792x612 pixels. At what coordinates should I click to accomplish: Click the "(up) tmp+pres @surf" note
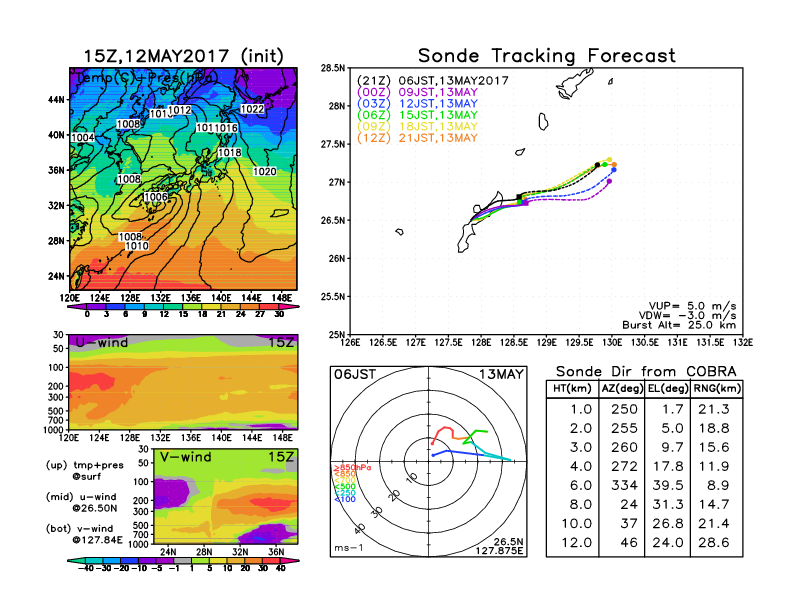click(x=84, y=470)
